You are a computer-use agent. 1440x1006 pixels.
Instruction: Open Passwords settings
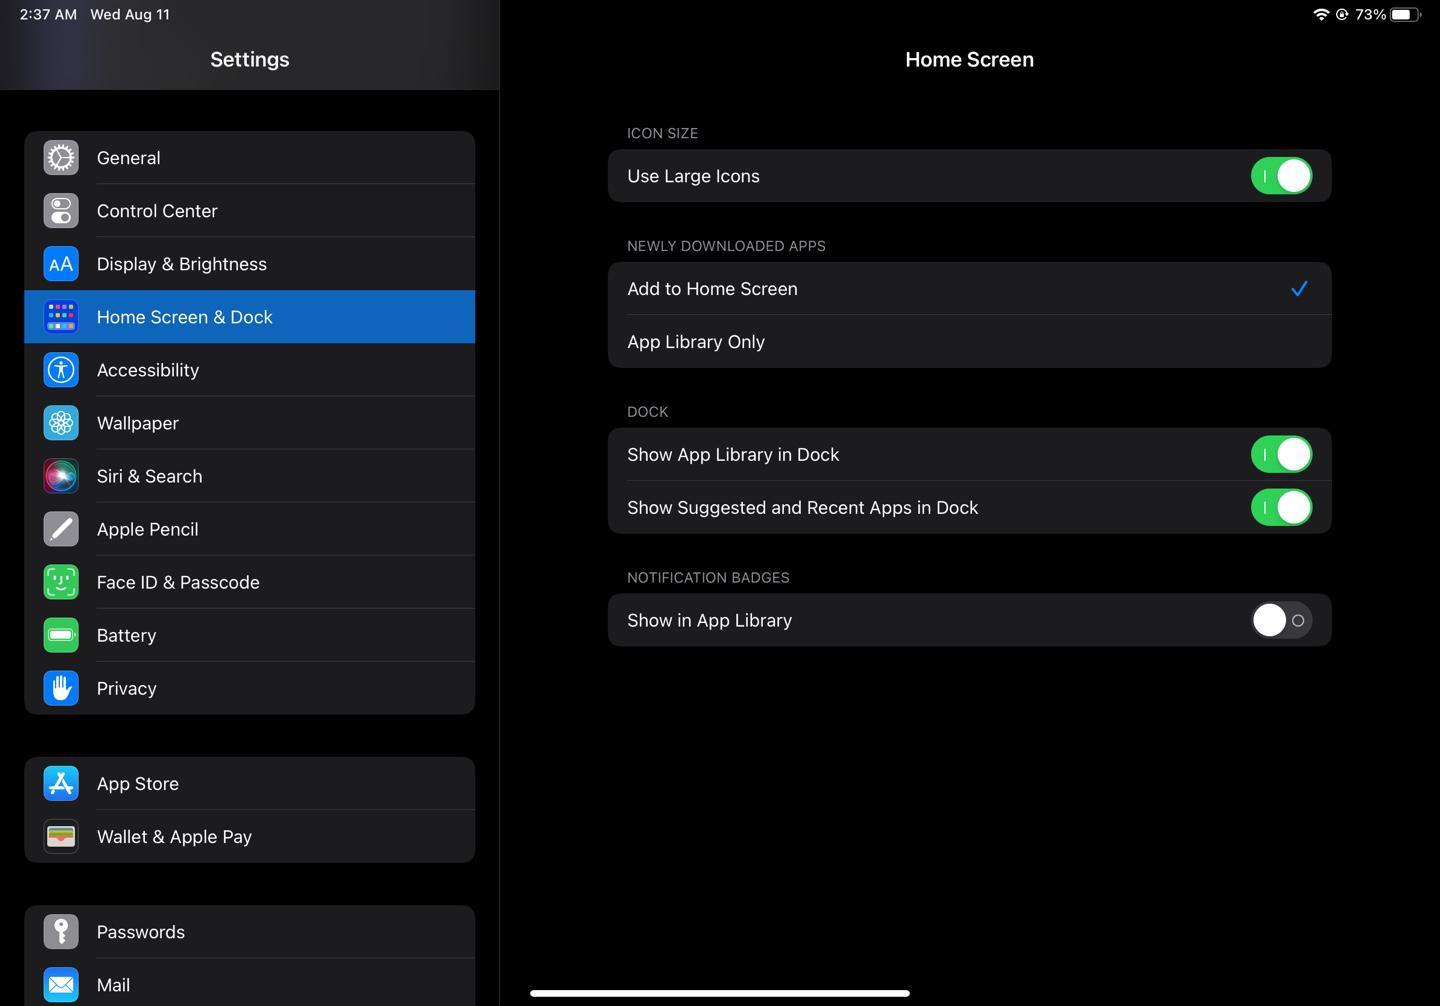pyautogui.click(x=140, y=931)
